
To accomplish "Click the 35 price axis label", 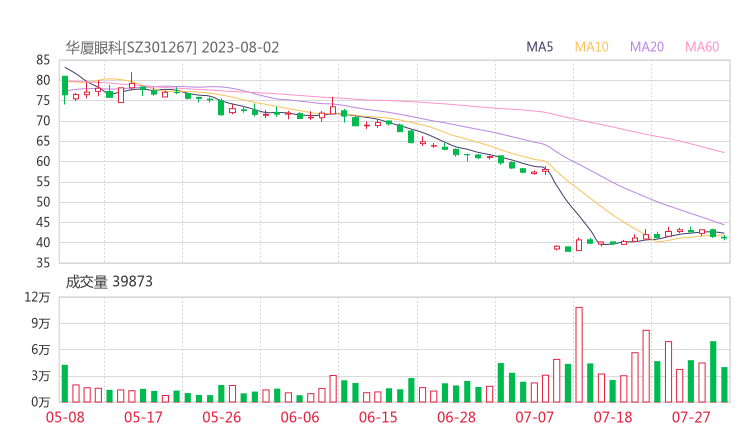I will pyautogui.click(x=42, y=263).
